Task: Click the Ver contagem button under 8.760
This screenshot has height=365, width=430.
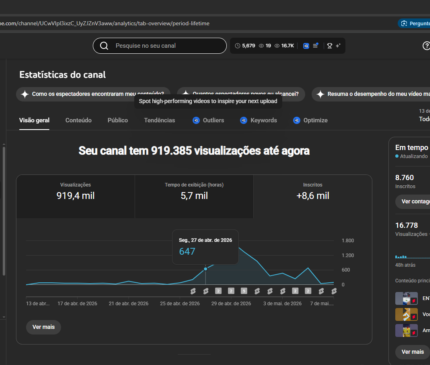Action: [413, 201]
